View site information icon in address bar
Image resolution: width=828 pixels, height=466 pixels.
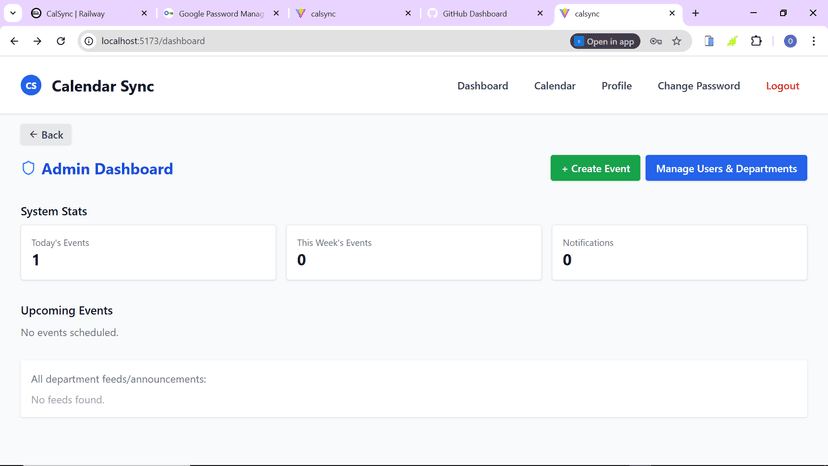coord(89,41)
